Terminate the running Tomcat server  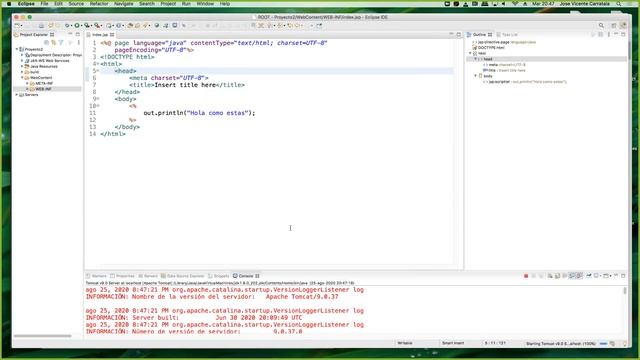click(x=526, y=276)
